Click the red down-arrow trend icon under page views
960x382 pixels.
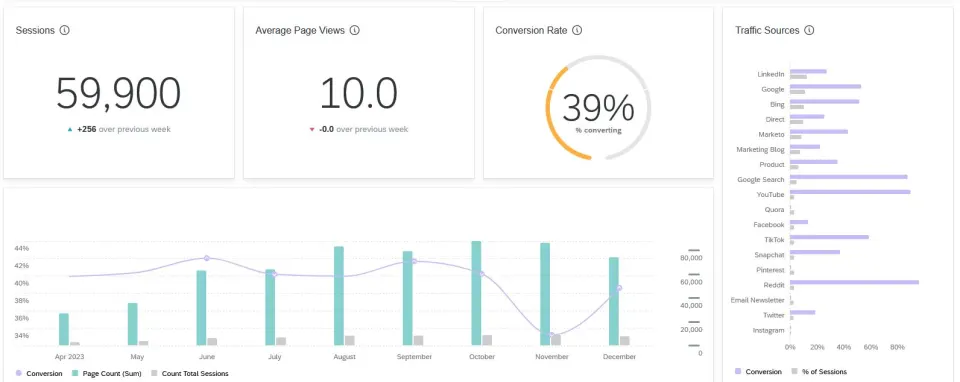coord(312,129)
